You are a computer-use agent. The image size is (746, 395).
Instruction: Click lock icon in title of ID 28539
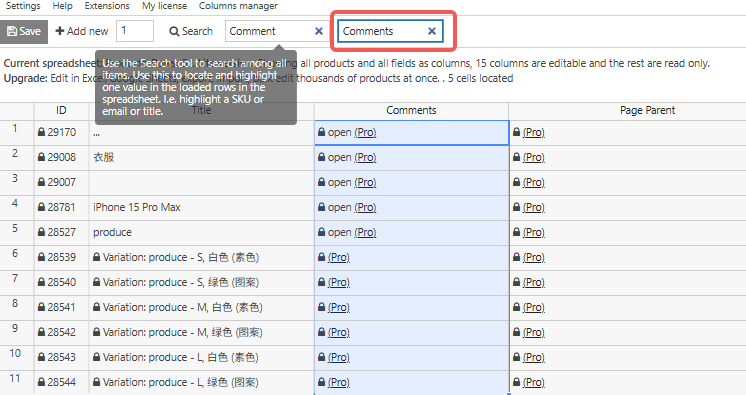point(97,257)
